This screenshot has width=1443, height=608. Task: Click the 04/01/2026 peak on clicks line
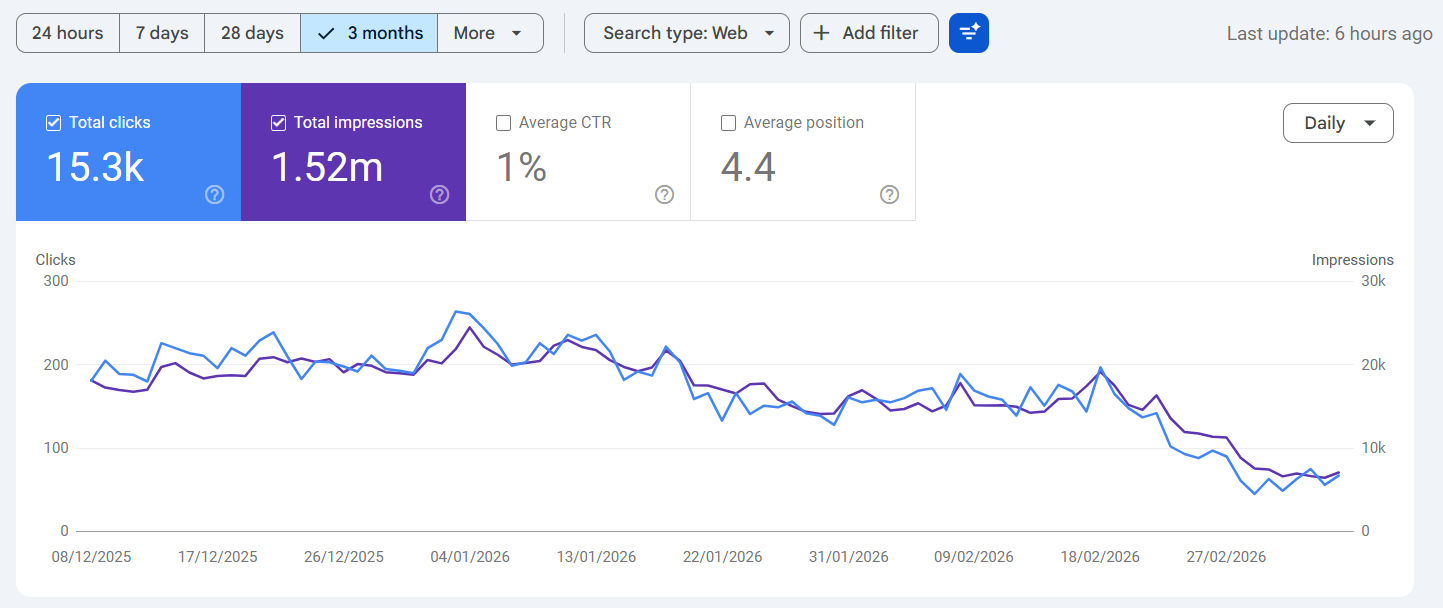coord(456,311)
